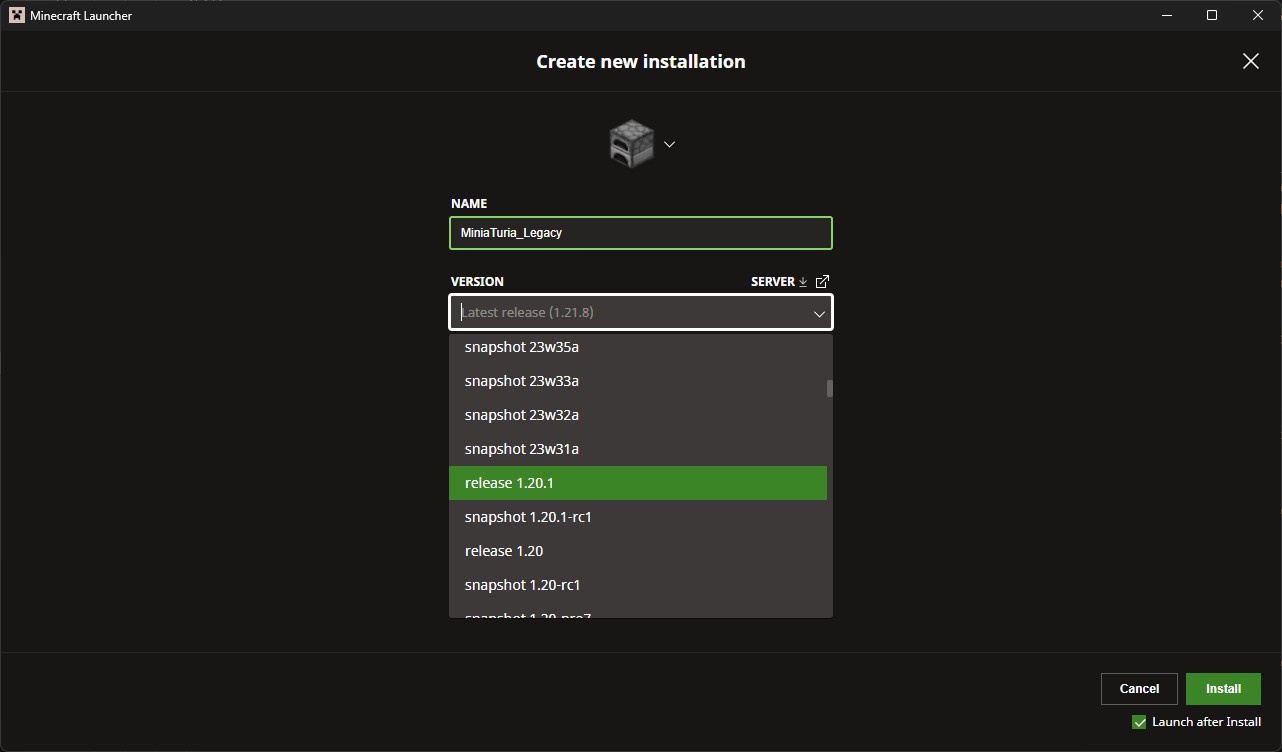Pick snapshot 1.20-rc1 version

pyautogui.click(x=638, y=585)
